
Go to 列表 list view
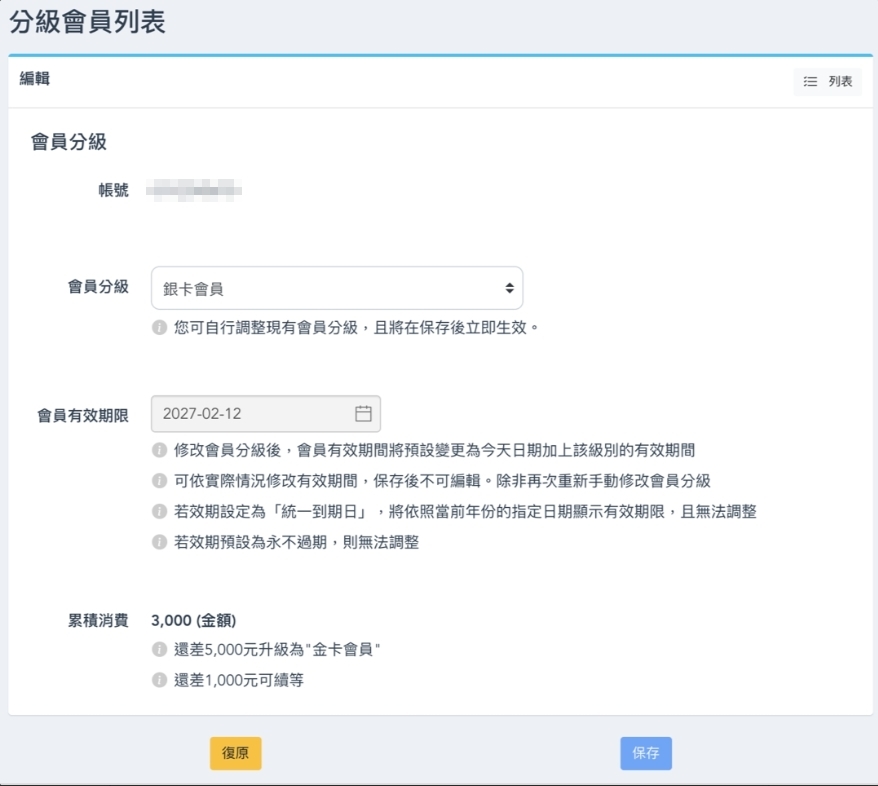[828, 82]
